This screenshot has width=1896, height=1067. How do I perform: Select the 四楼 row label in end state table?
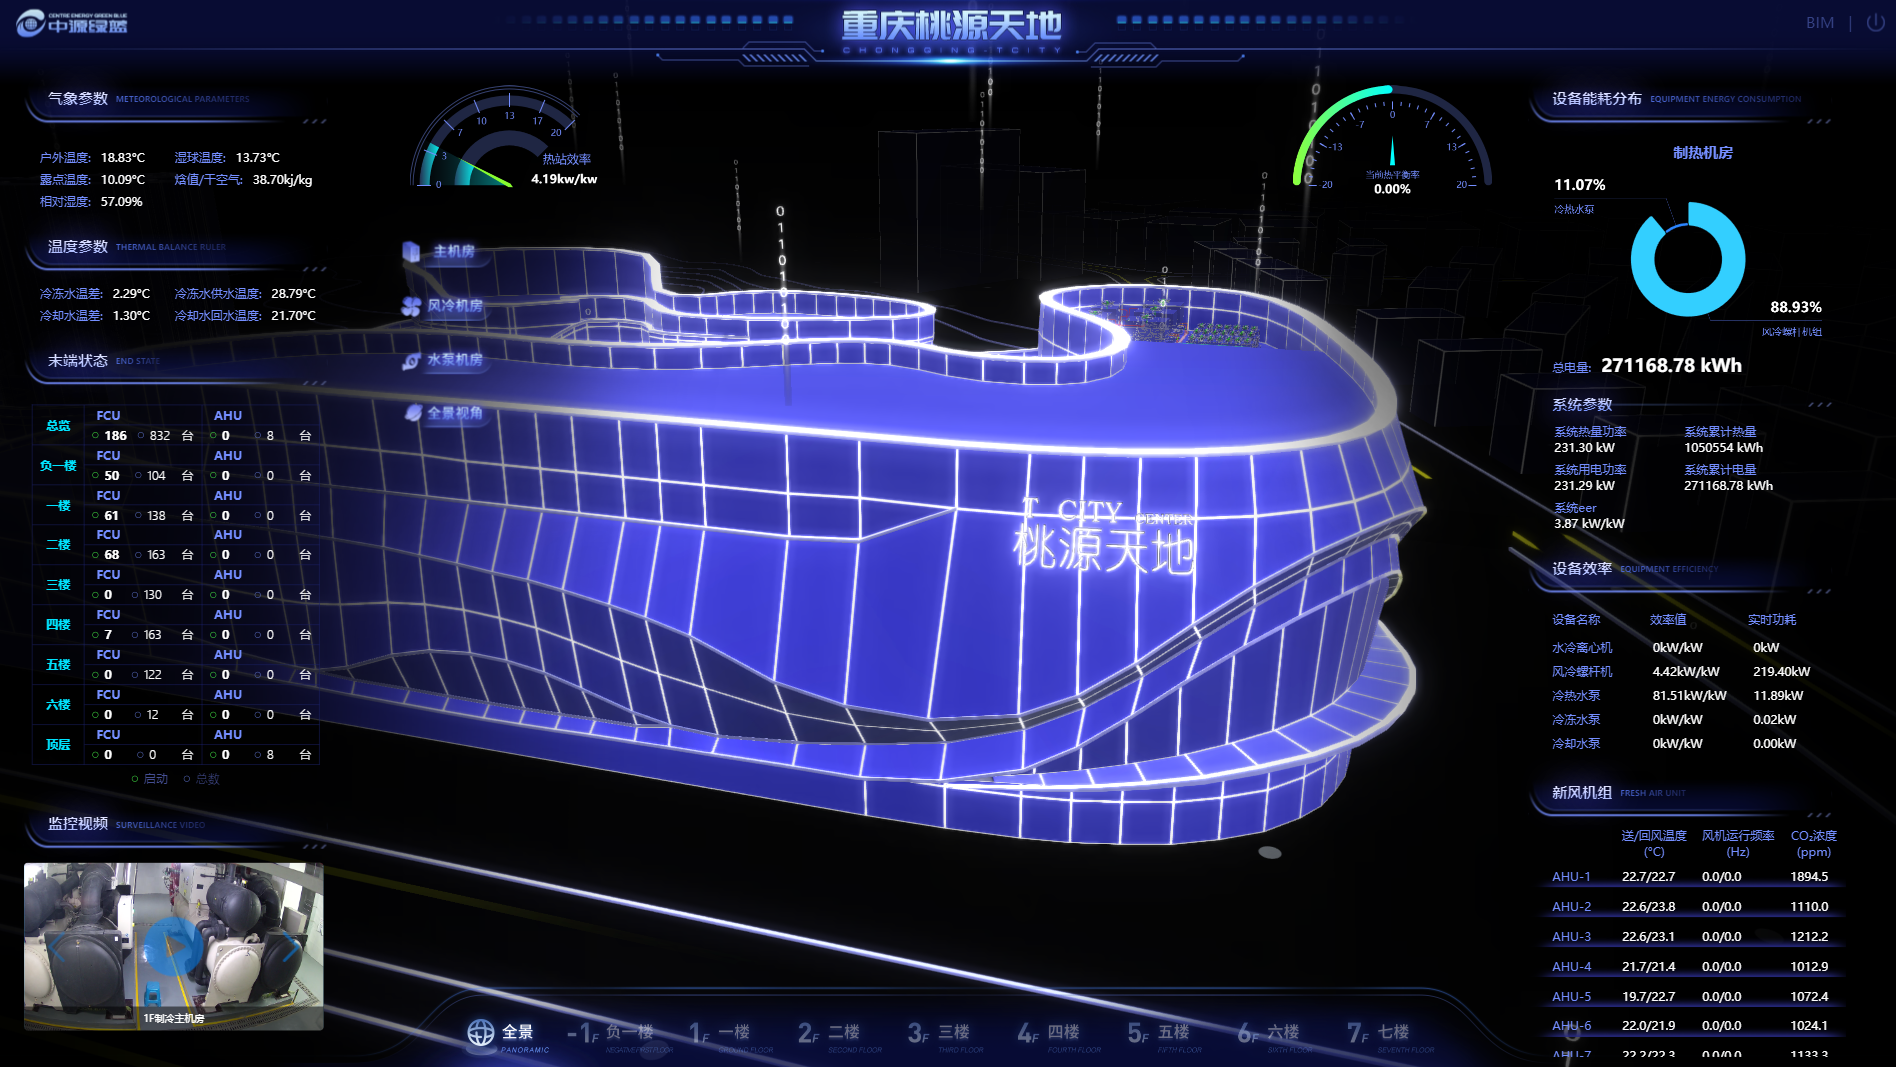(x=58, y=625)
